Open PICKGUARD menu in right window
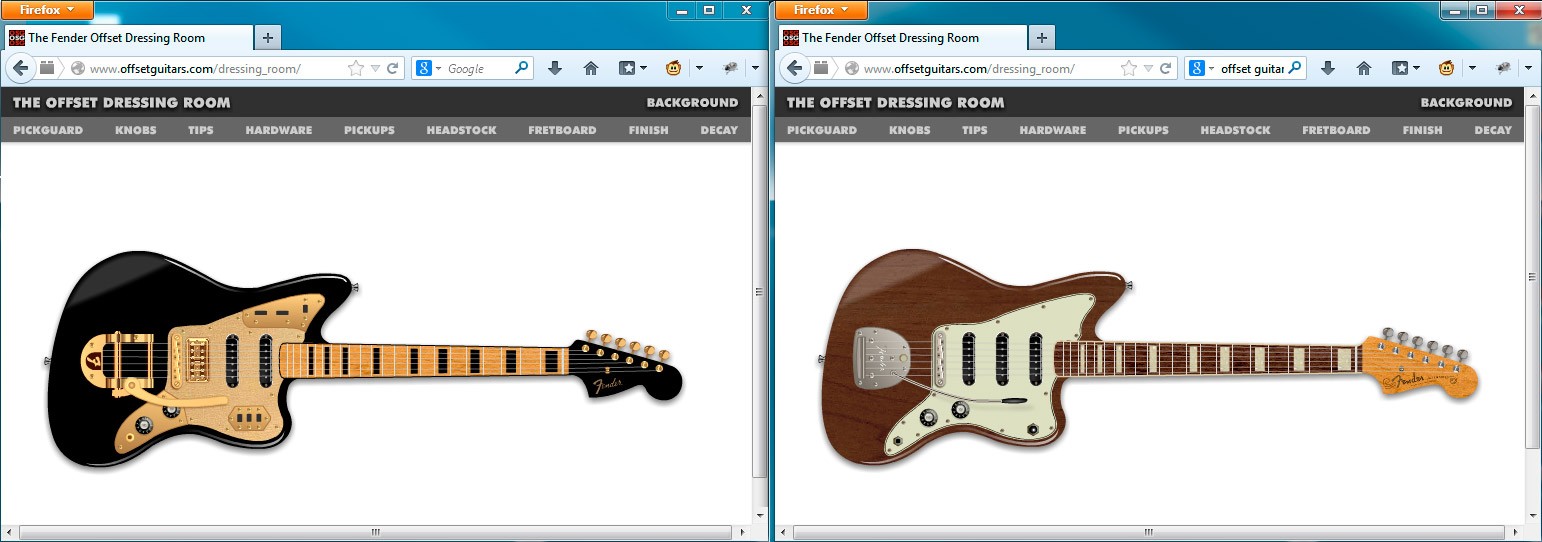The width and height of the screenshot is (1542, 542). [x=822, y=130]
